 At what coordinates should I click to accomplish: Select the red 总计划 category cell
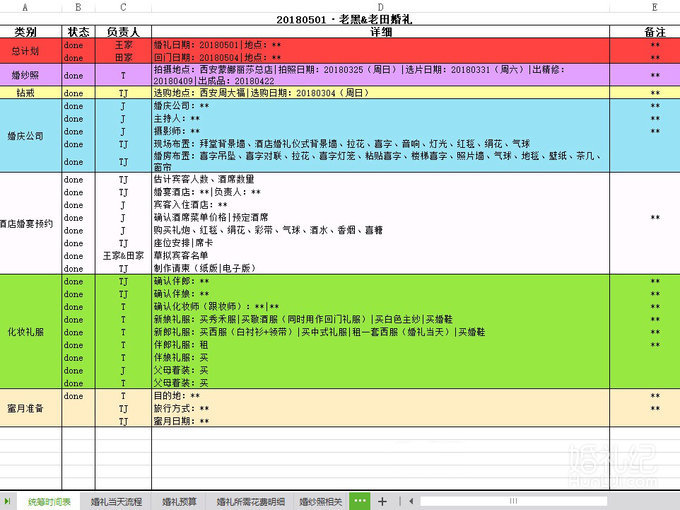tap(31, 52)
